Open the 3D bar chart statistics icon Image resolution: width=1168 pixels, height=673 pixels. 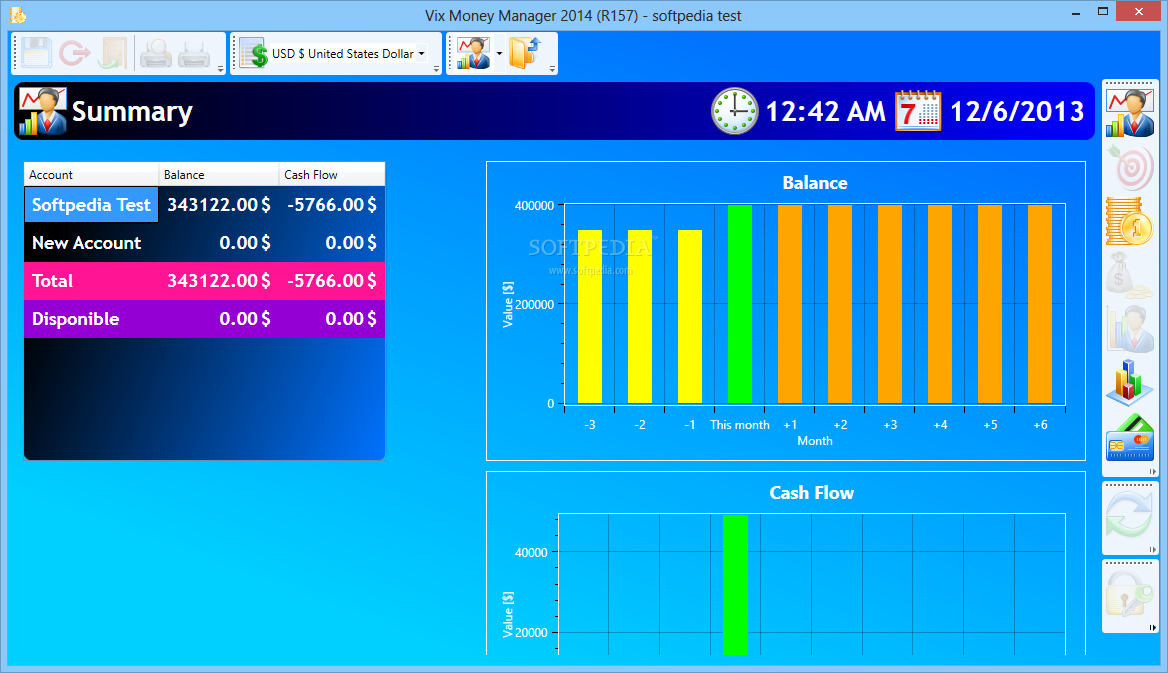pos(1129,382)
